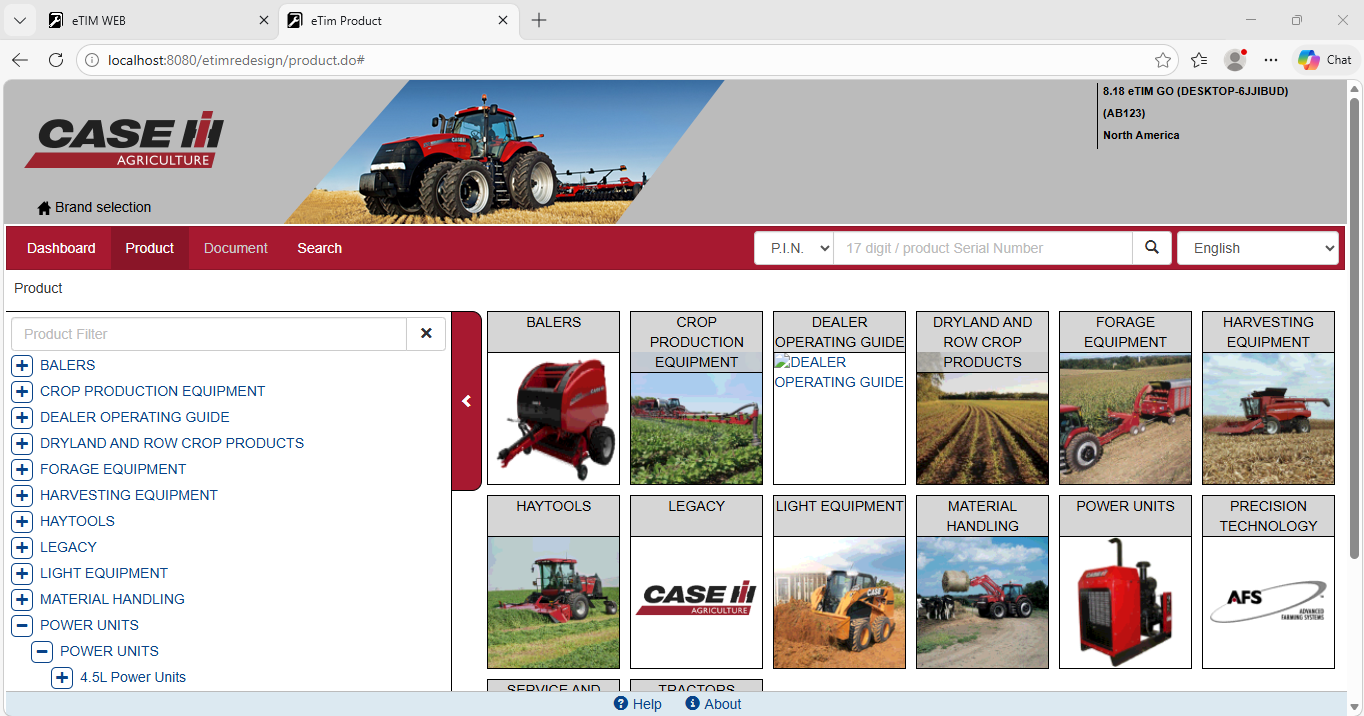This screenshot has height=716, width=1364.
Task: Add this page to favorites star
Action: tap(1163, 60)
